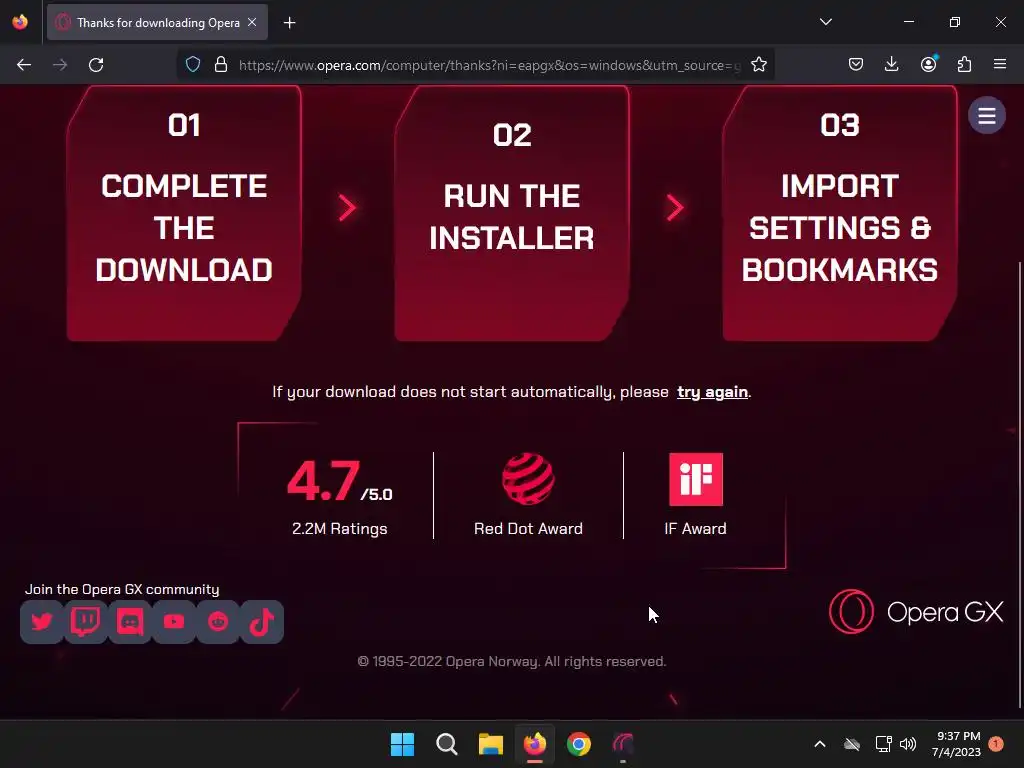
Task: Open the Discord community icon
Action: click(x=130, y=622)
